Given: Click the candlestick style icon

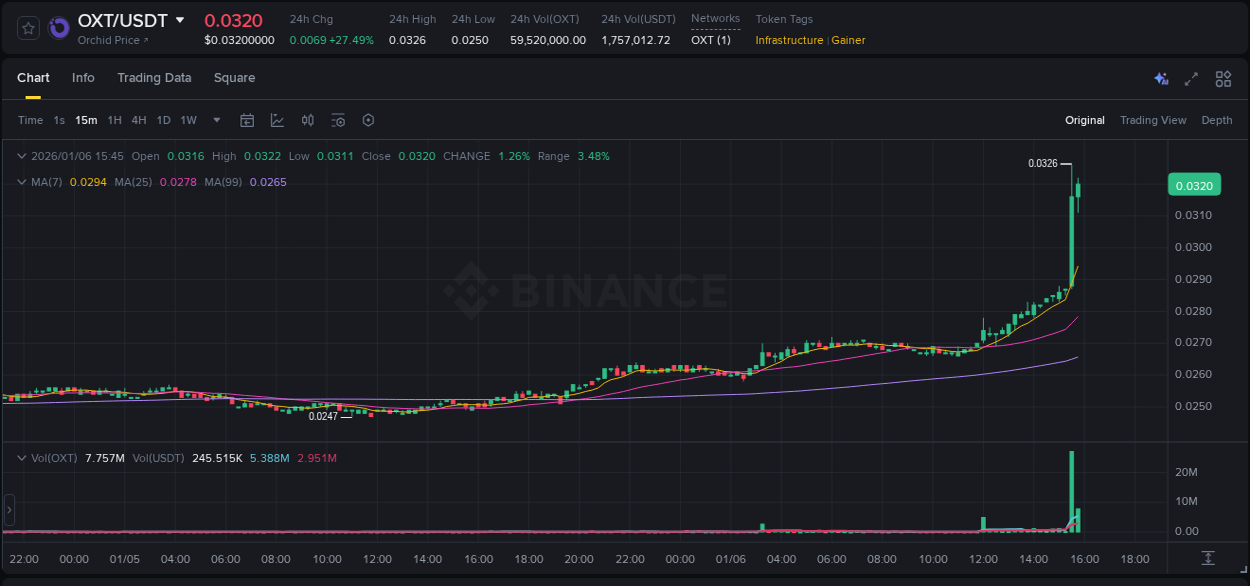Looking at the screenshot, I should coord(307,120).
